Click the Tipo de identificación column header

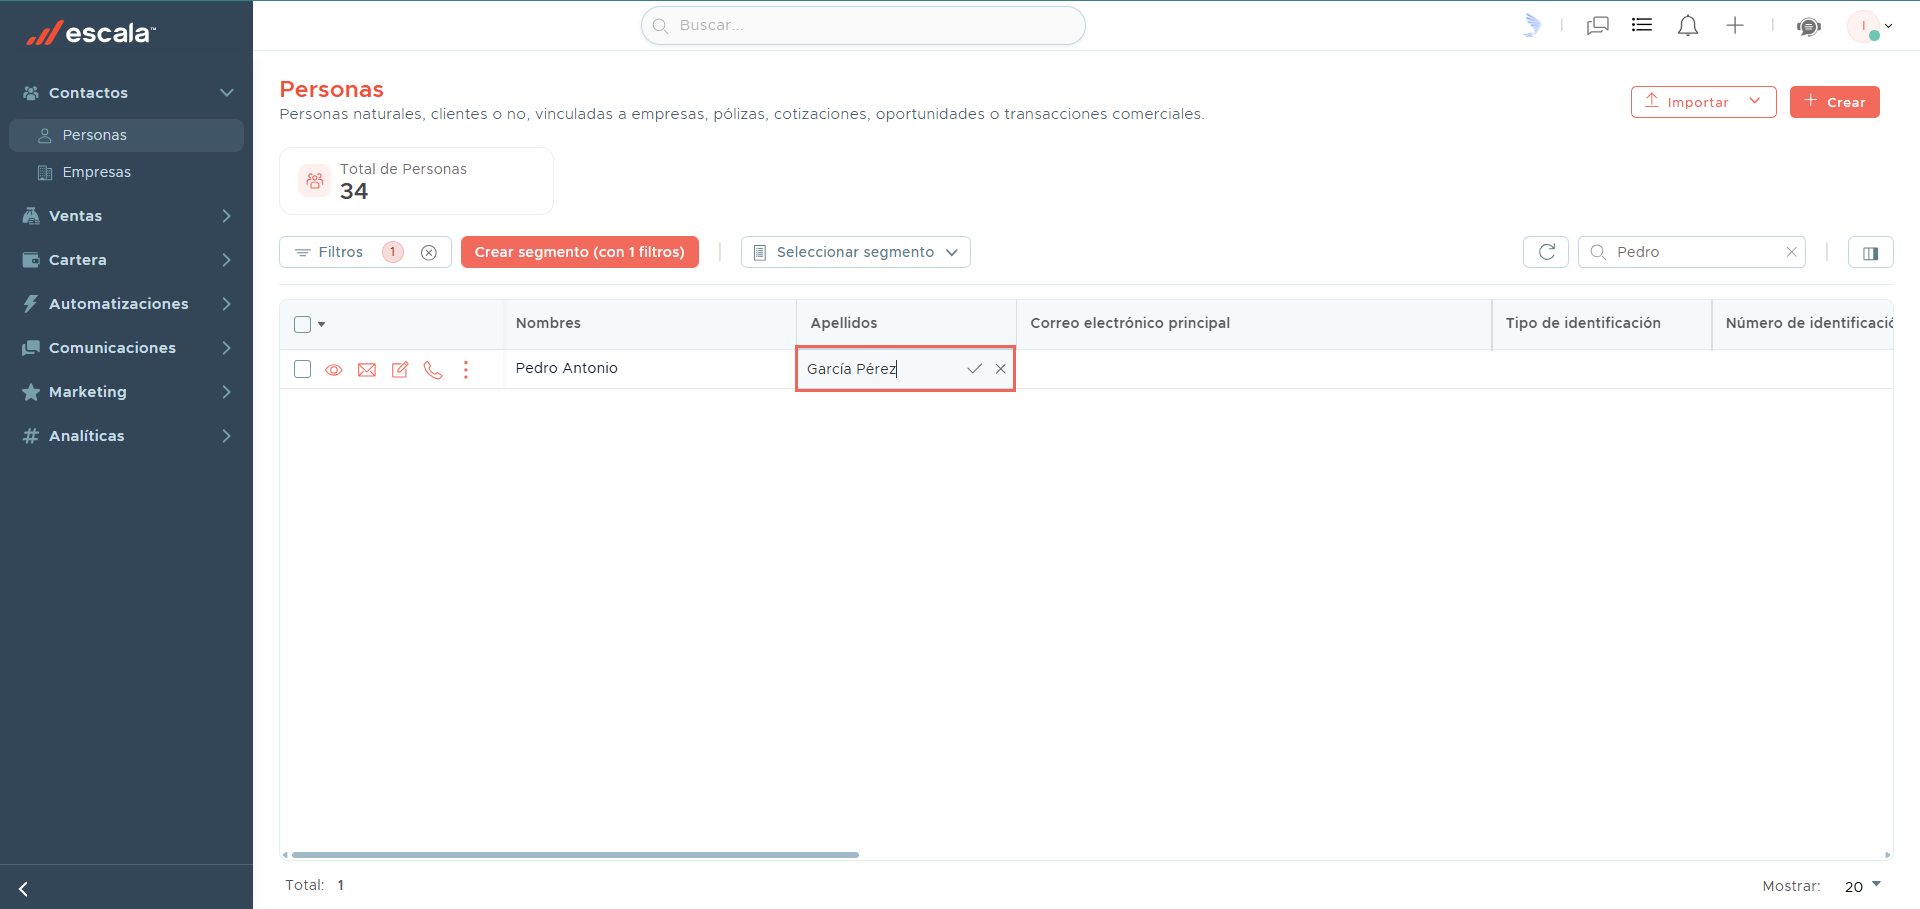pyautogui.click(x=1602, y=324)
